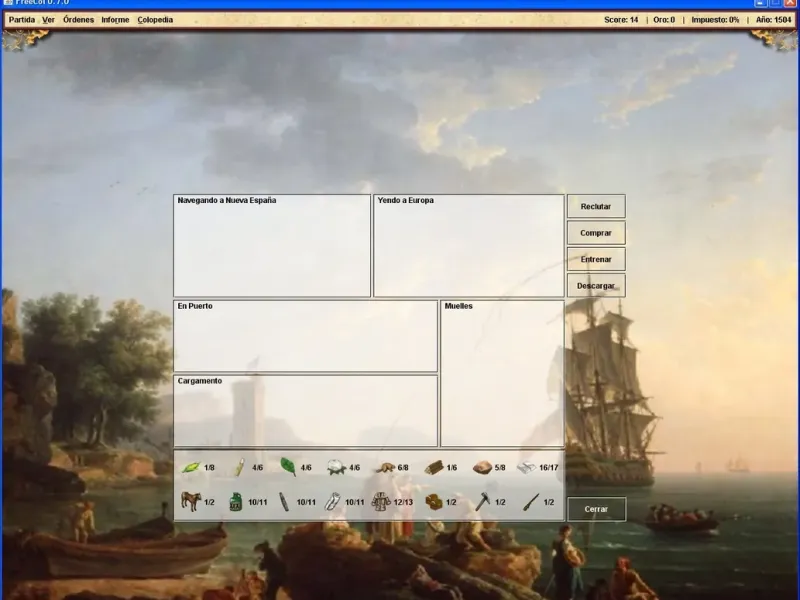Click the cigars price 10/11

[306, 503]
